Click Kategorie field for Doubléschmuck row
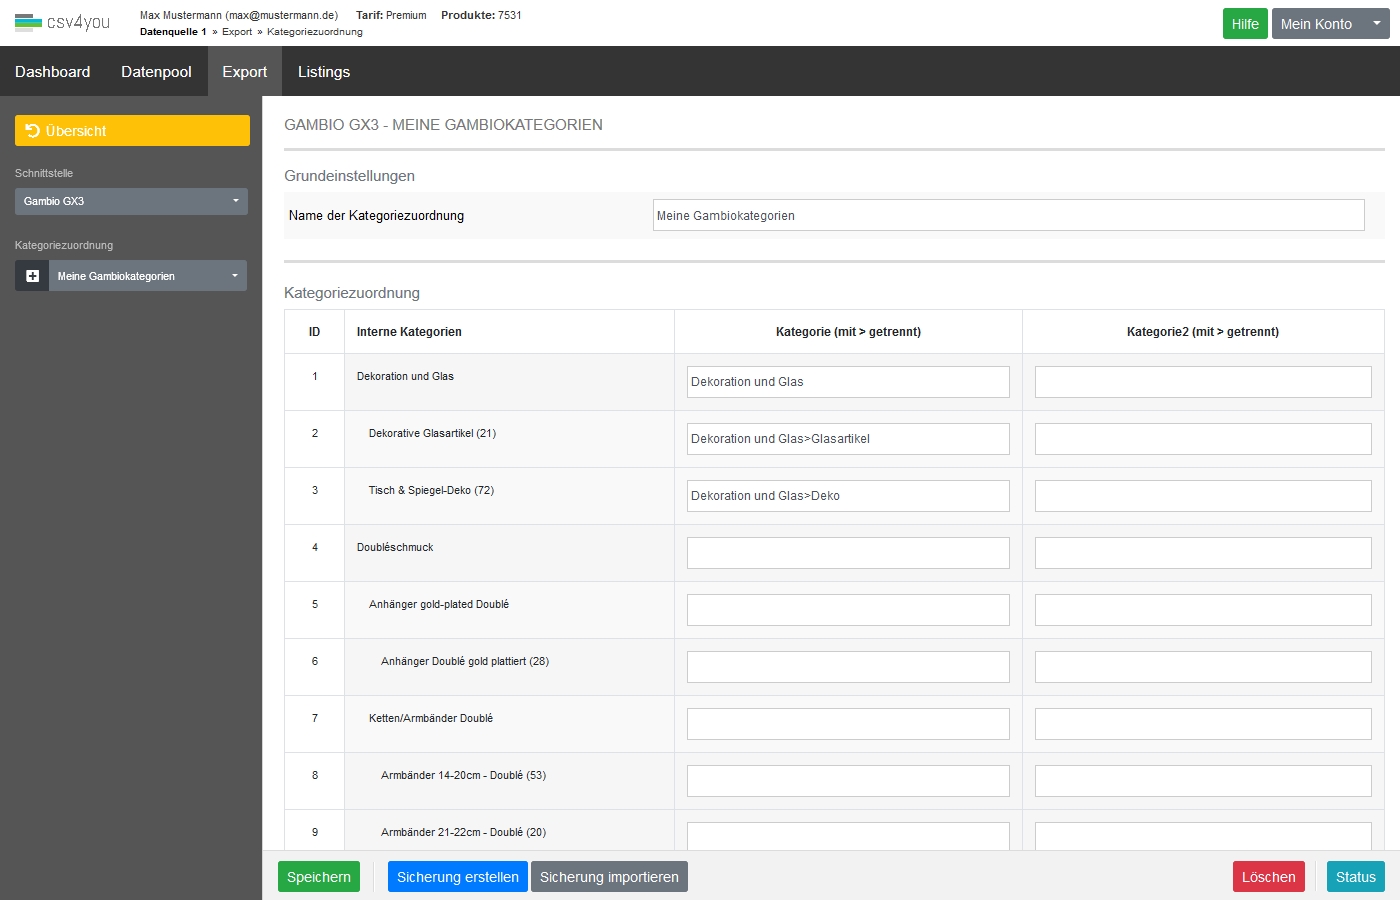 [x=848, y=553]
